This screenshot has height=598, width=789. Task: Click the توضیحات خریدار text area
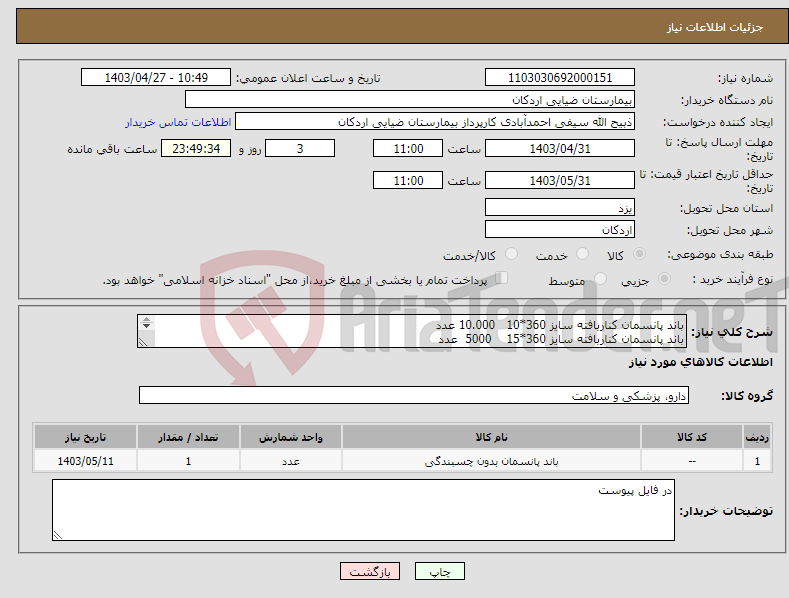coord(363,510)
